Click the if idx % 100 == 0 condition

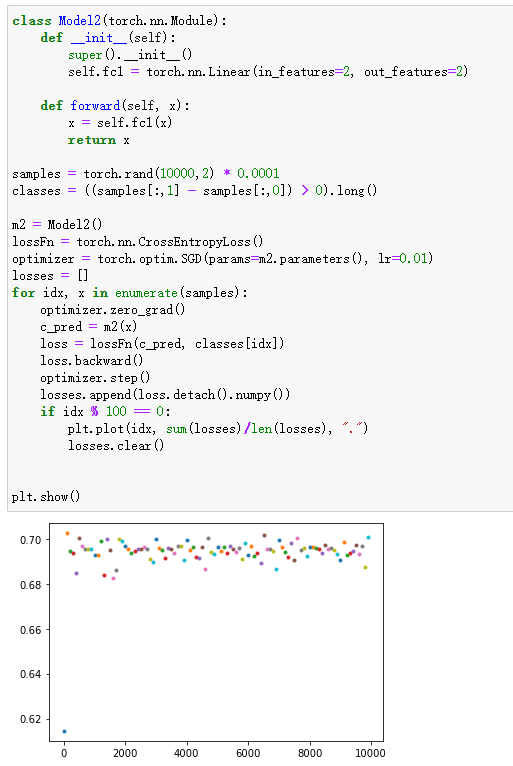click(x=105, y=411)
